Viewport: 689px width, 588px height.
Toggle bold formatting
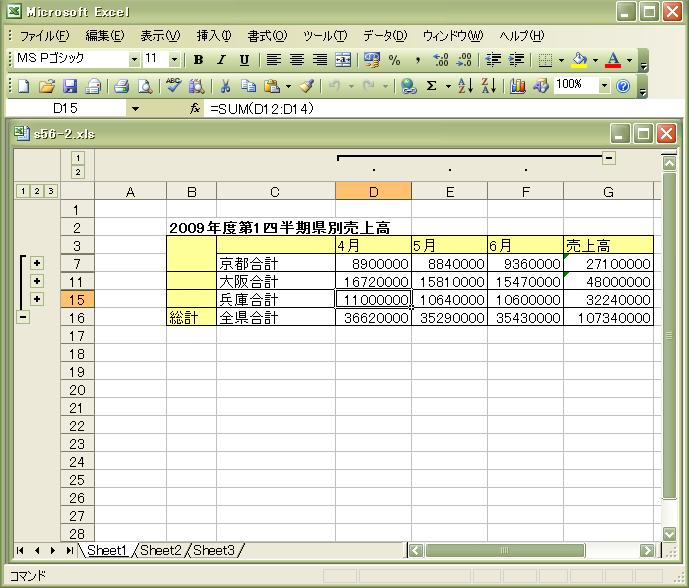tap(198, 60)
